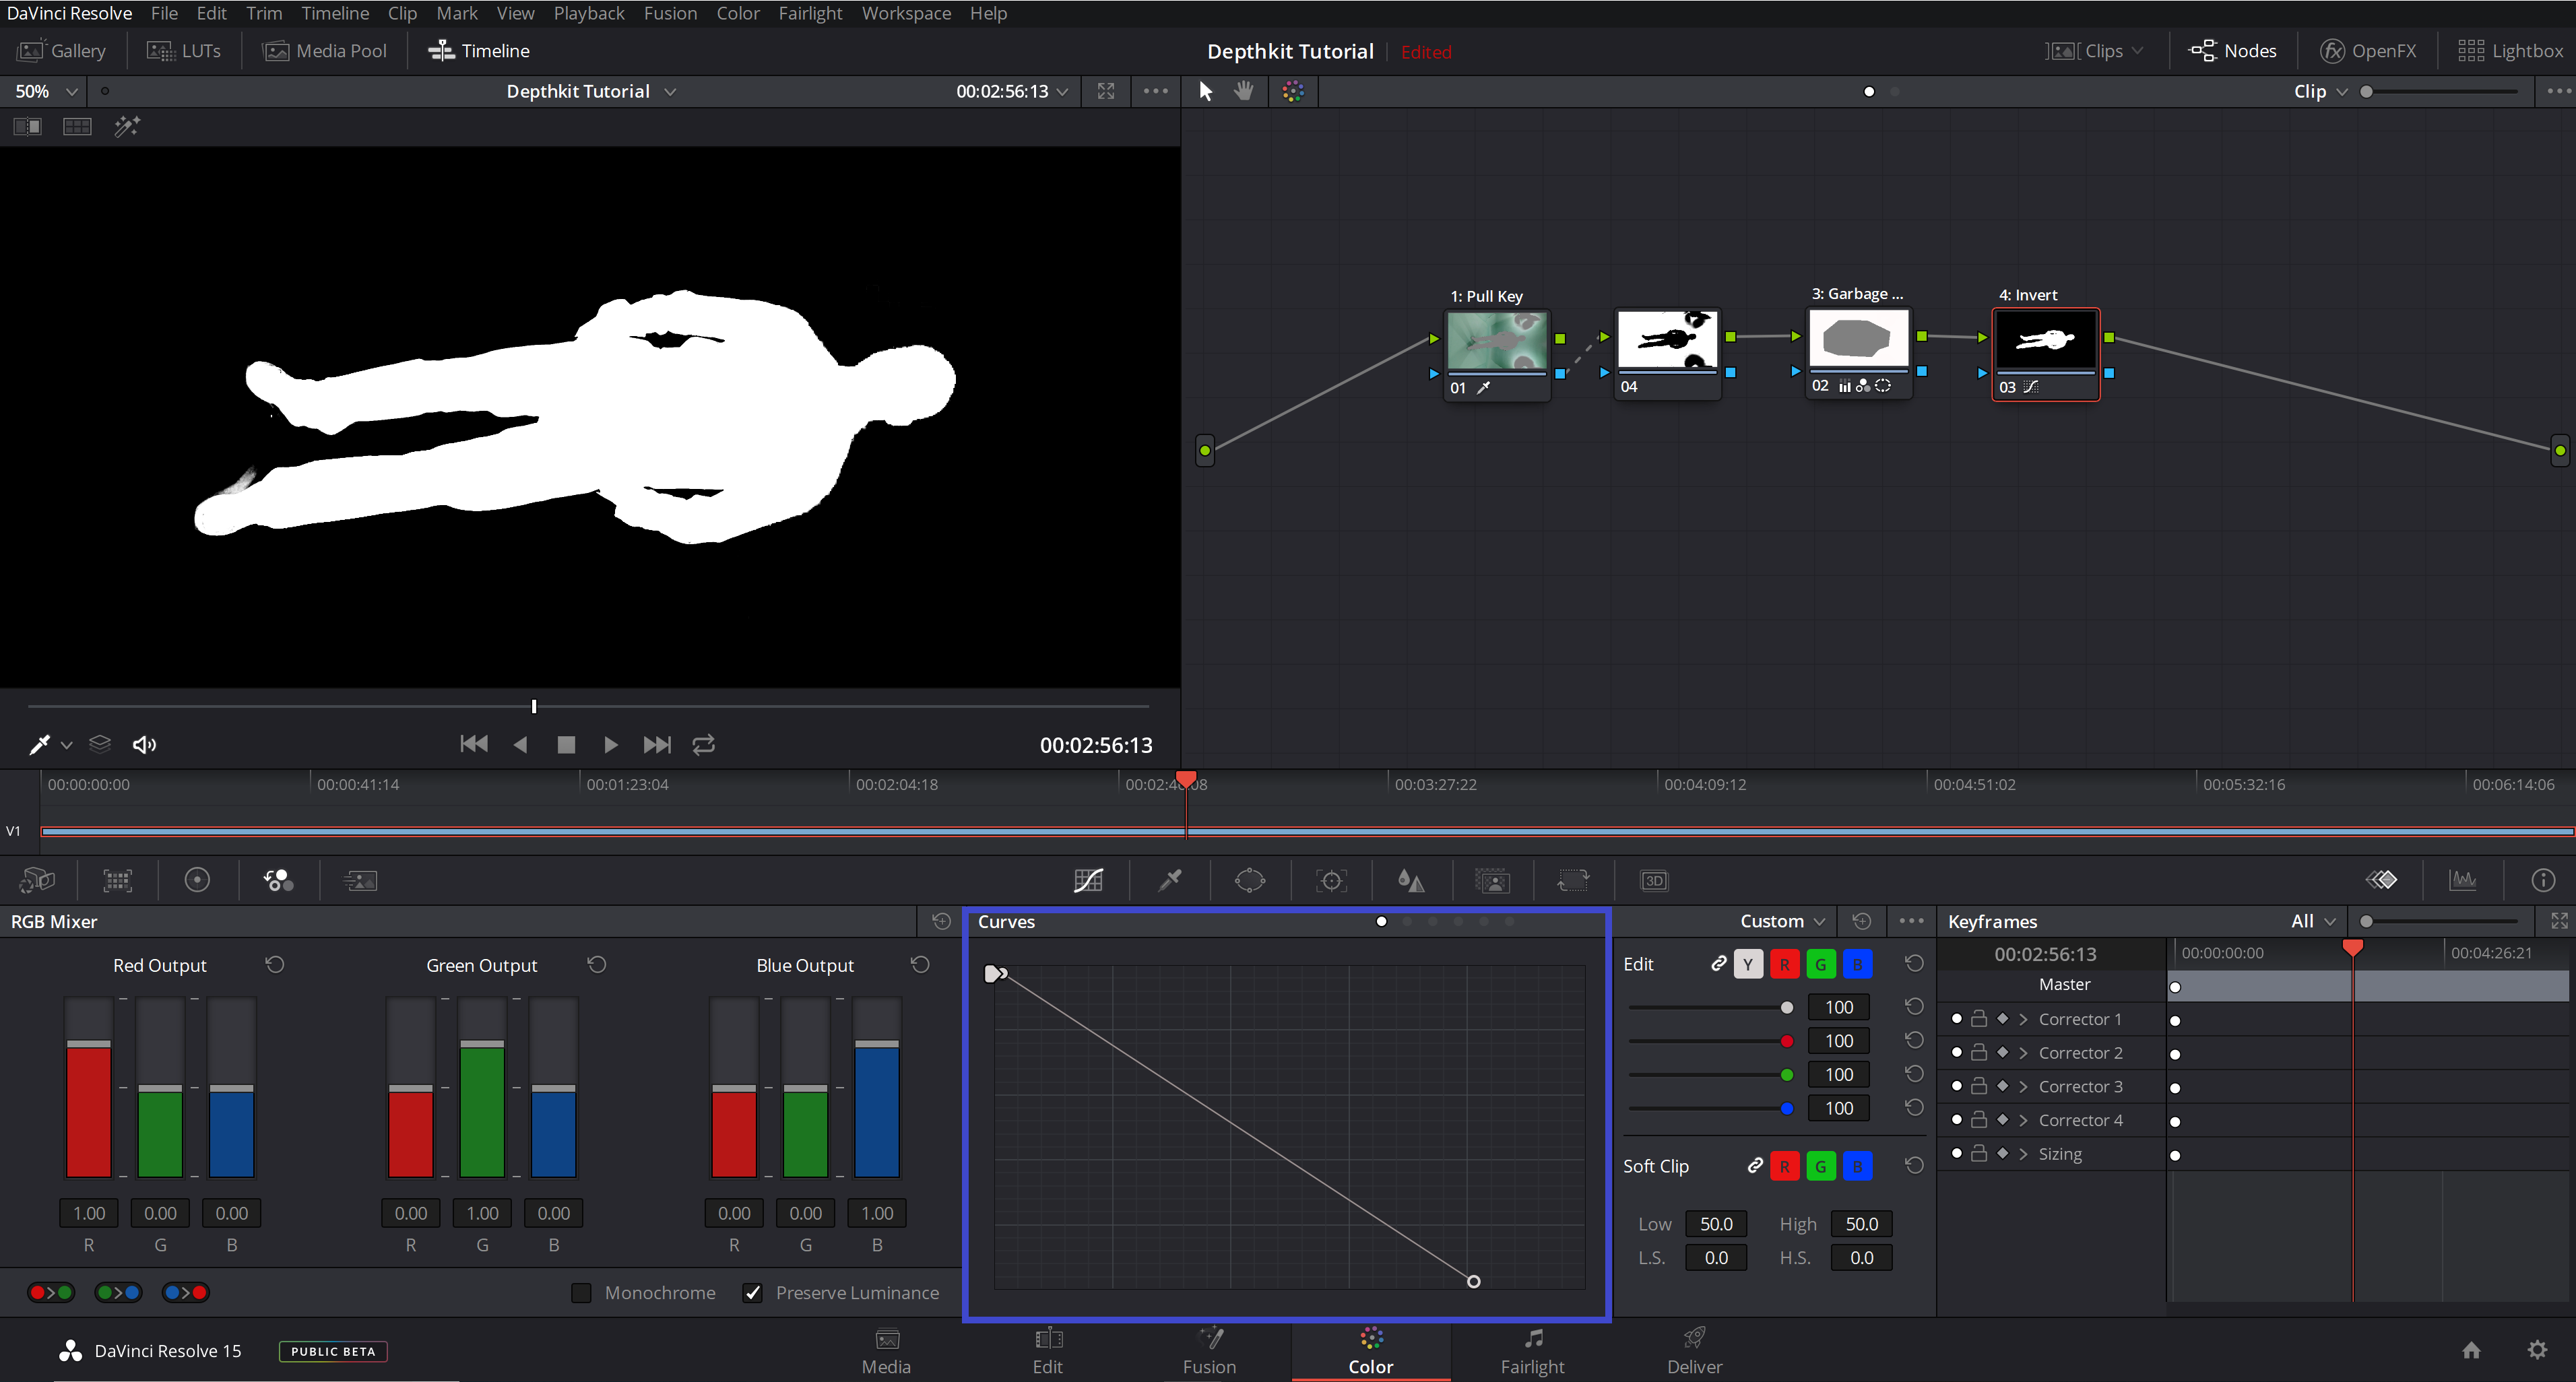Screen dimensions: 2576x1382
Task: Switch to the Fusion page
Action: [1209, 1351]
